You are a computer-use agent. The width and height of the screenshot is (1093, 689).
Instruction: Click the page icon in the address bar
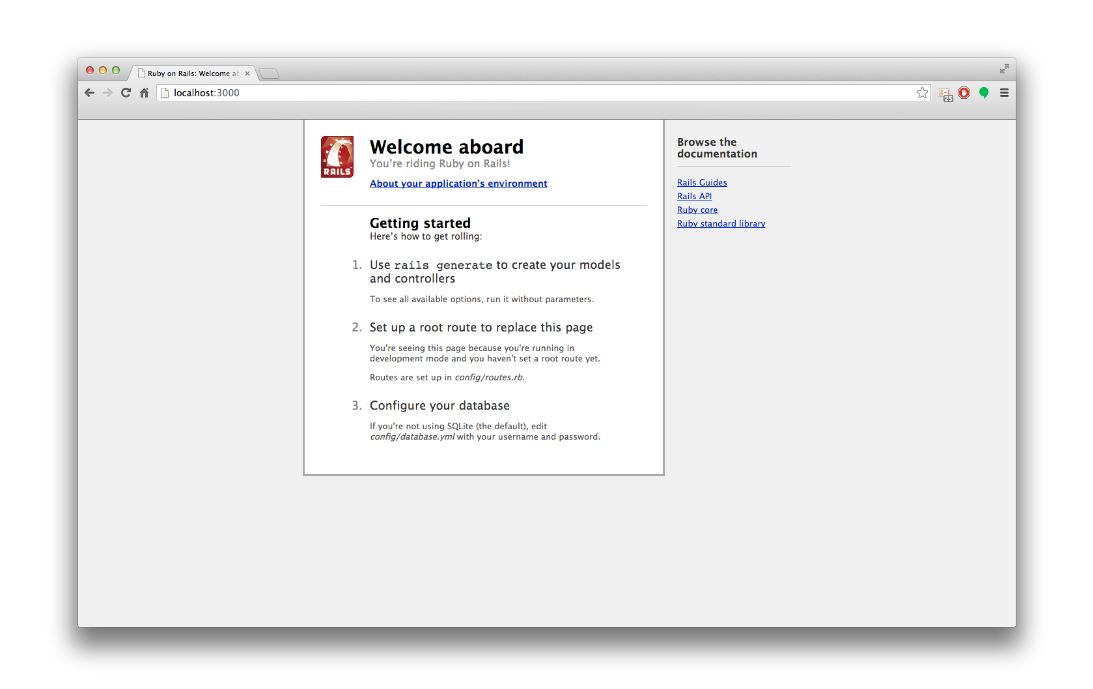[x=165, y=93]
